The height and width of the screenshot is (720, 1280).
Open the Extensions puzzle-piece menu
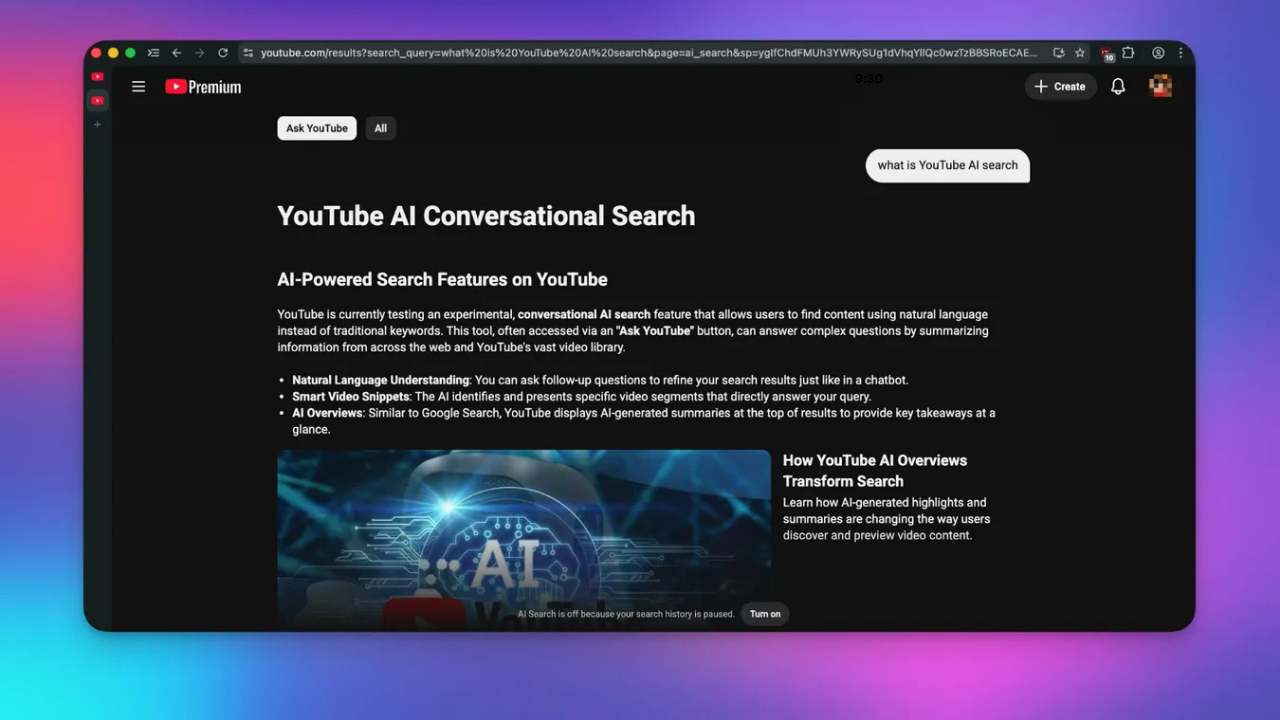tap(1128, 53)
